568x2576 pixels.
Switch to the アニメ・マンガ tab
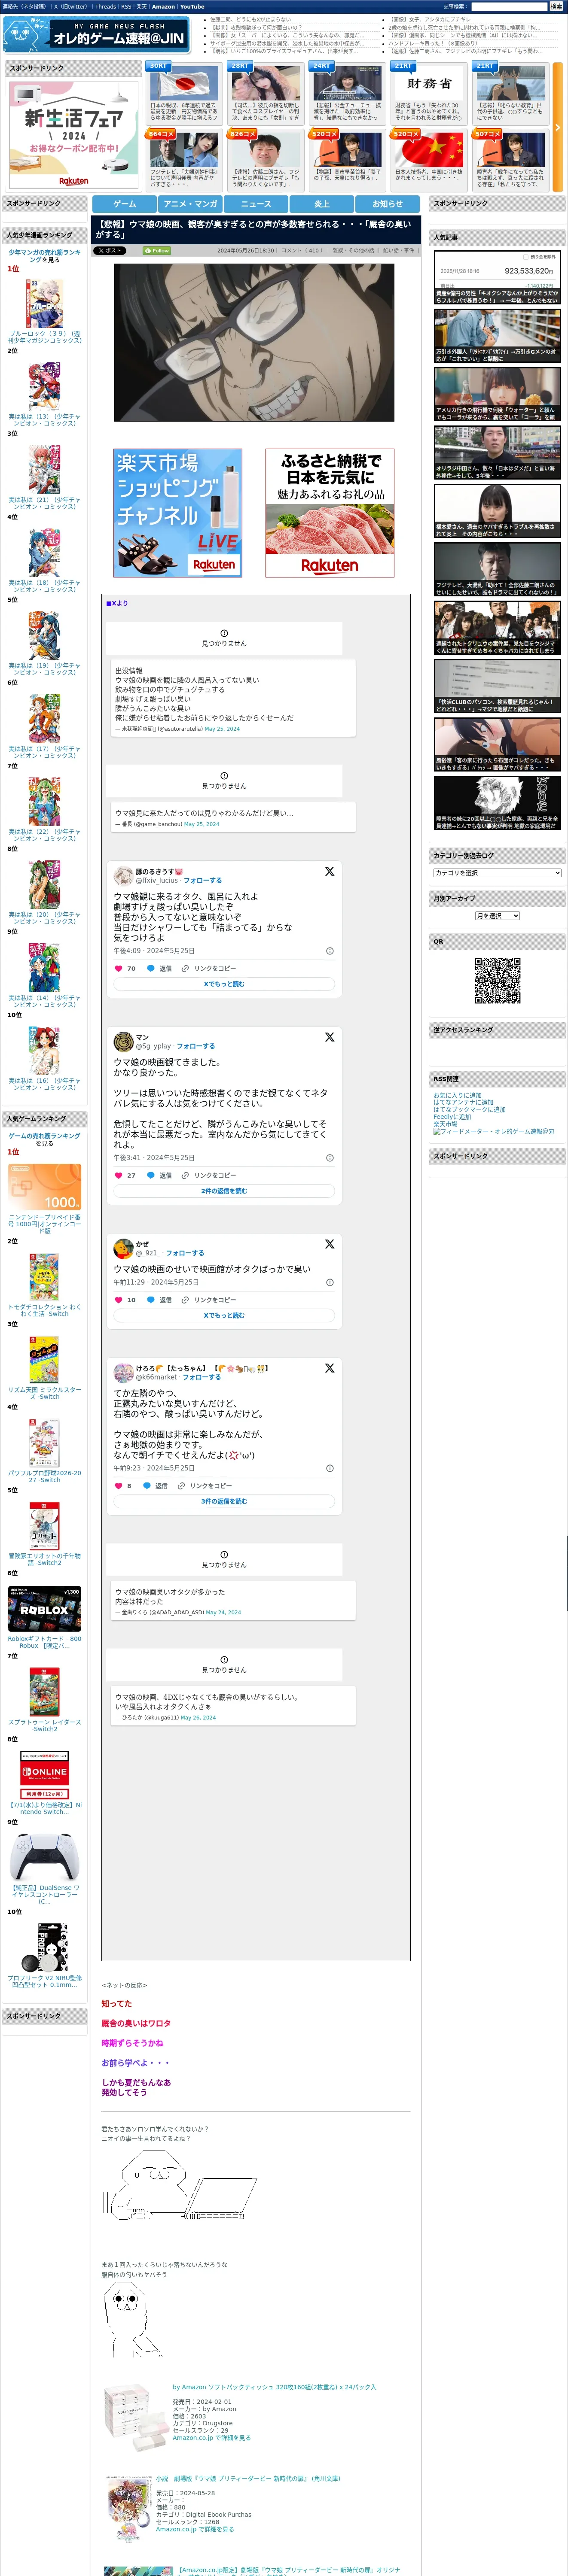190,204
